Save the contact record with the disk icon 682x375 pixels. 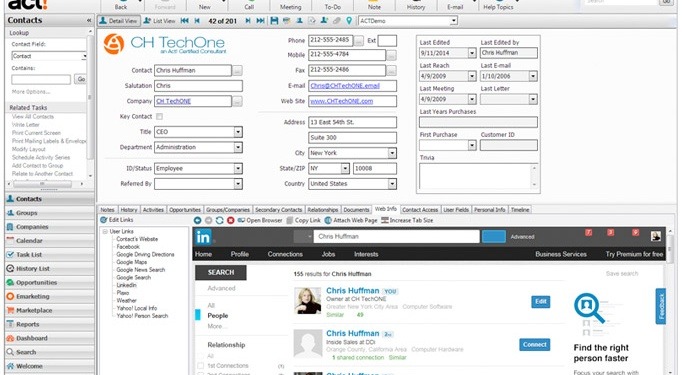click(274, 20)
